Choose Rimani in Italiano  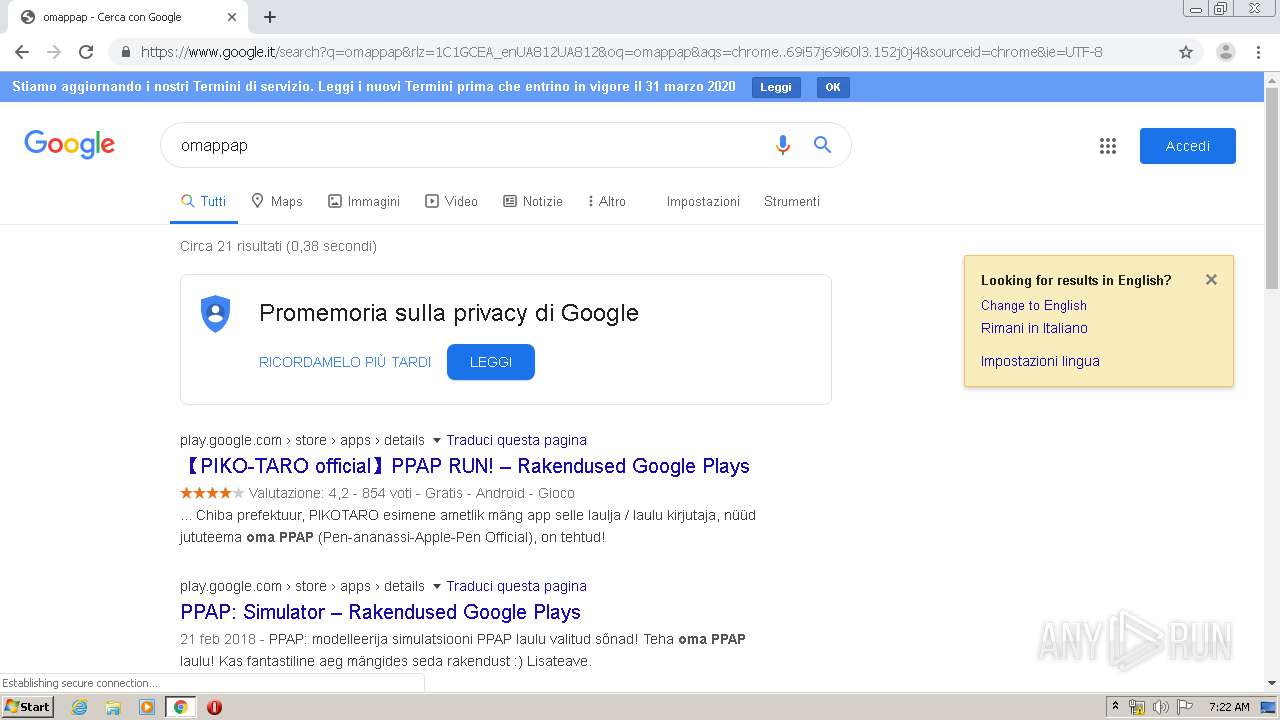click(1034, 328)
